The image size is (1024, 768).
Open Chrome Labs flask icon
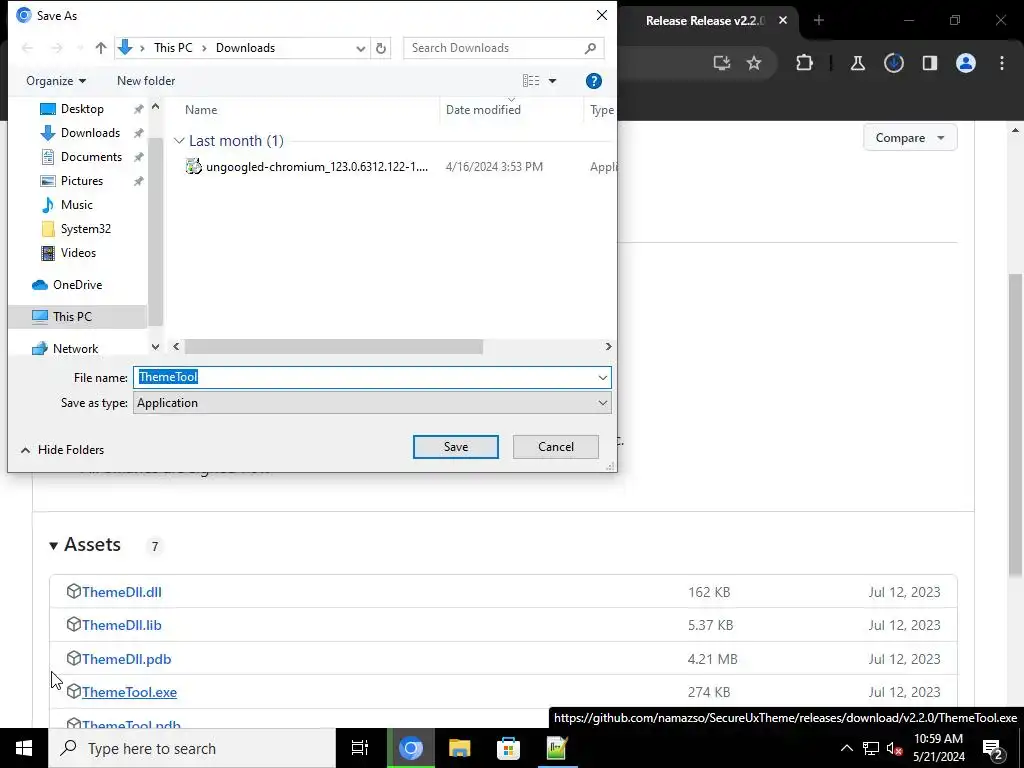point(857,63)
